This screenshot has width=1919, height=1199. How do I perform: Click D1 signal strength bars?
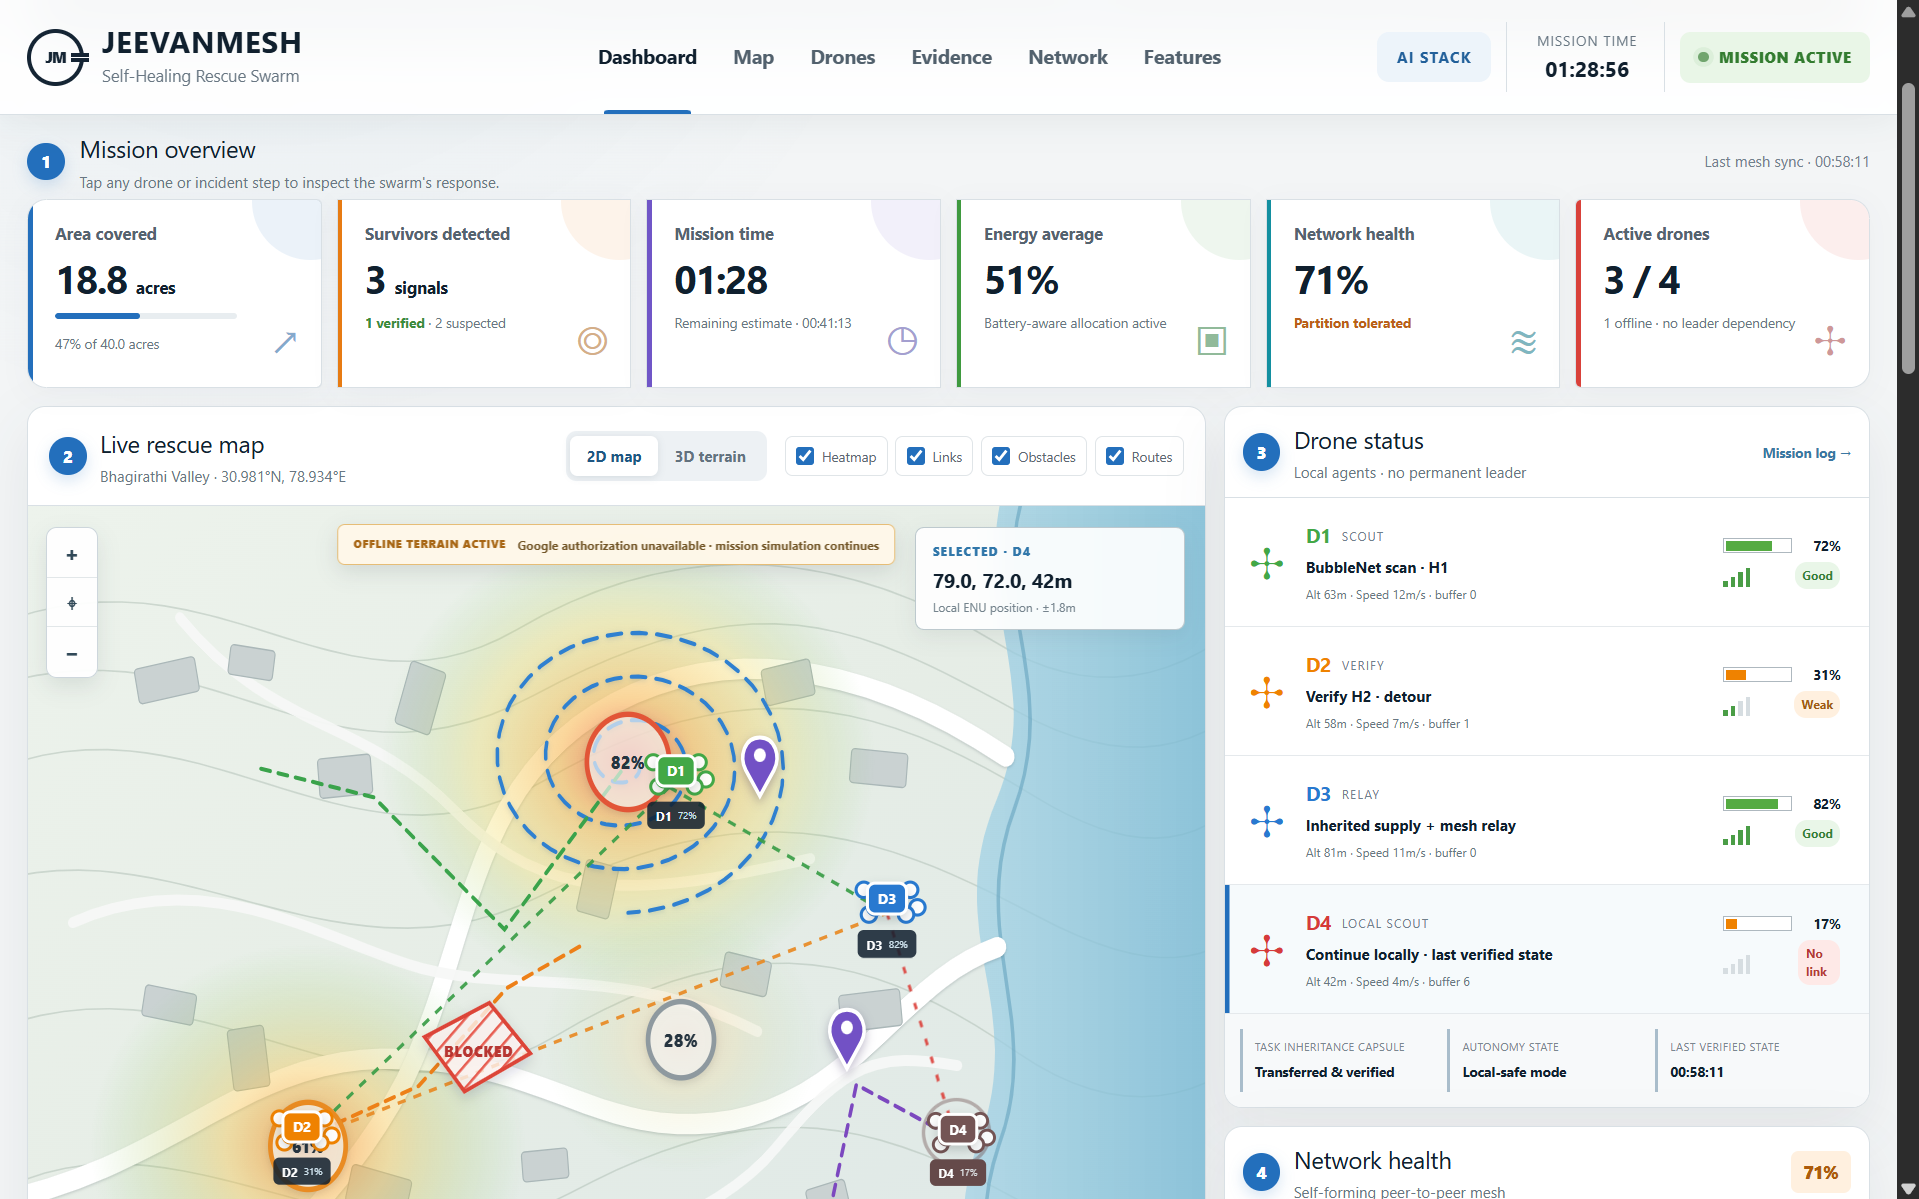click(x=1737, y=577)
